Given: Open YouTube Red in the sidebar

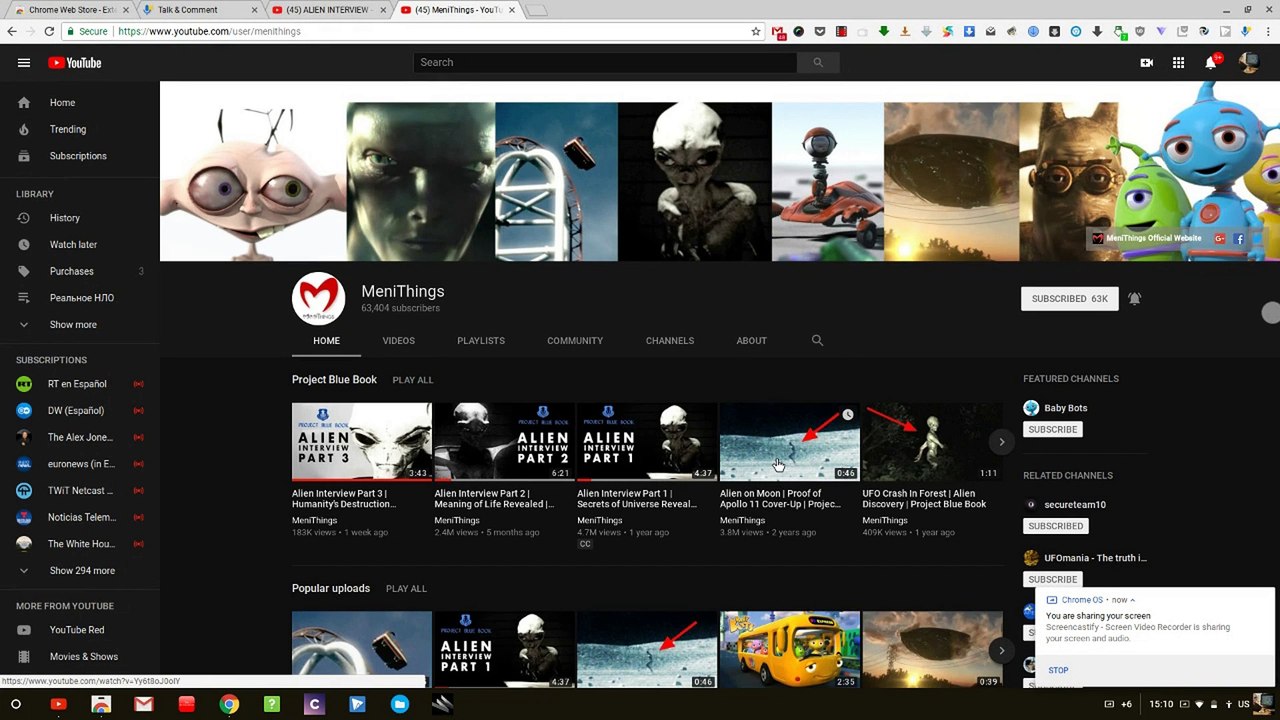Looking at the screenshot, I should pos(77,630).
